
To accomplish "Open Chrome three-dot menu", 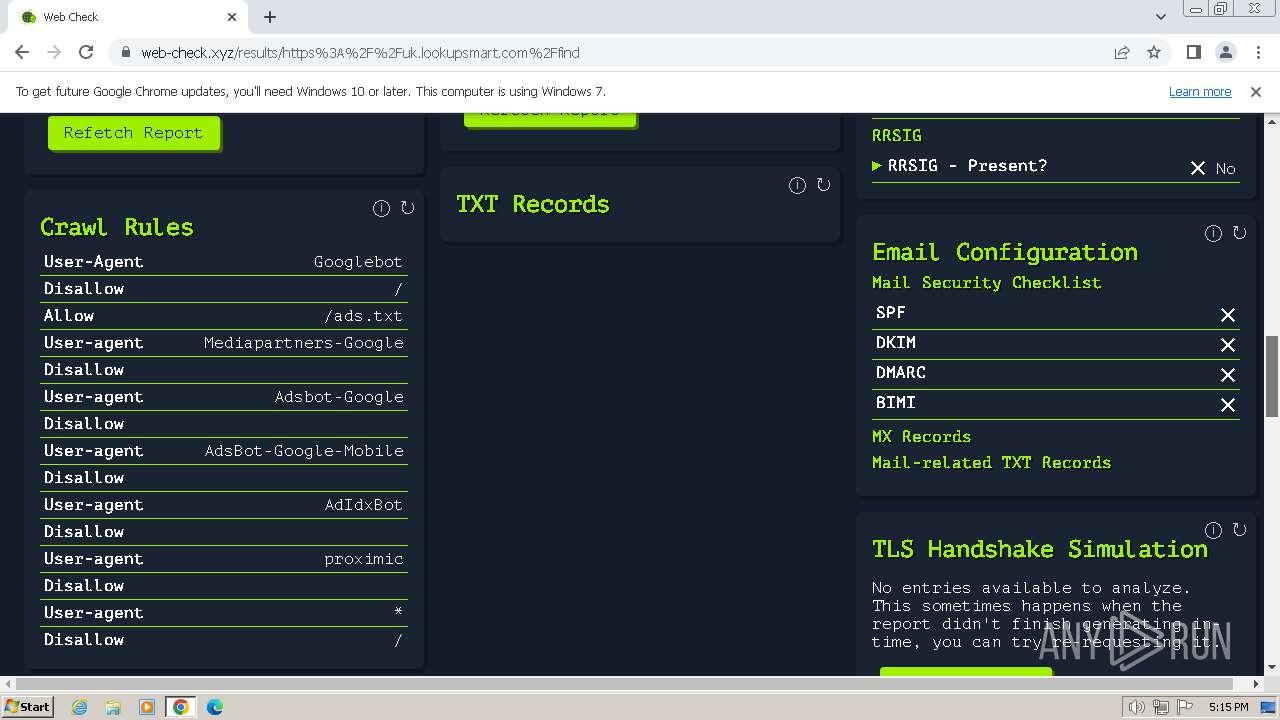I will 1257,52.
